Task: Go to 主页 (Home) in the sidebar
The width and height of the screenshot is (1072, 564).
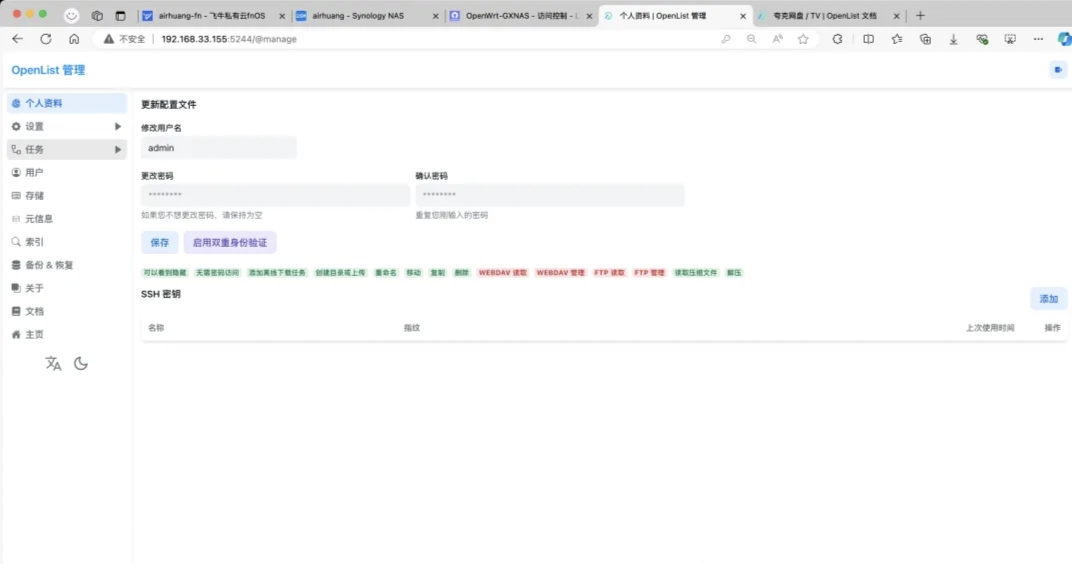Action: point(34,334)
